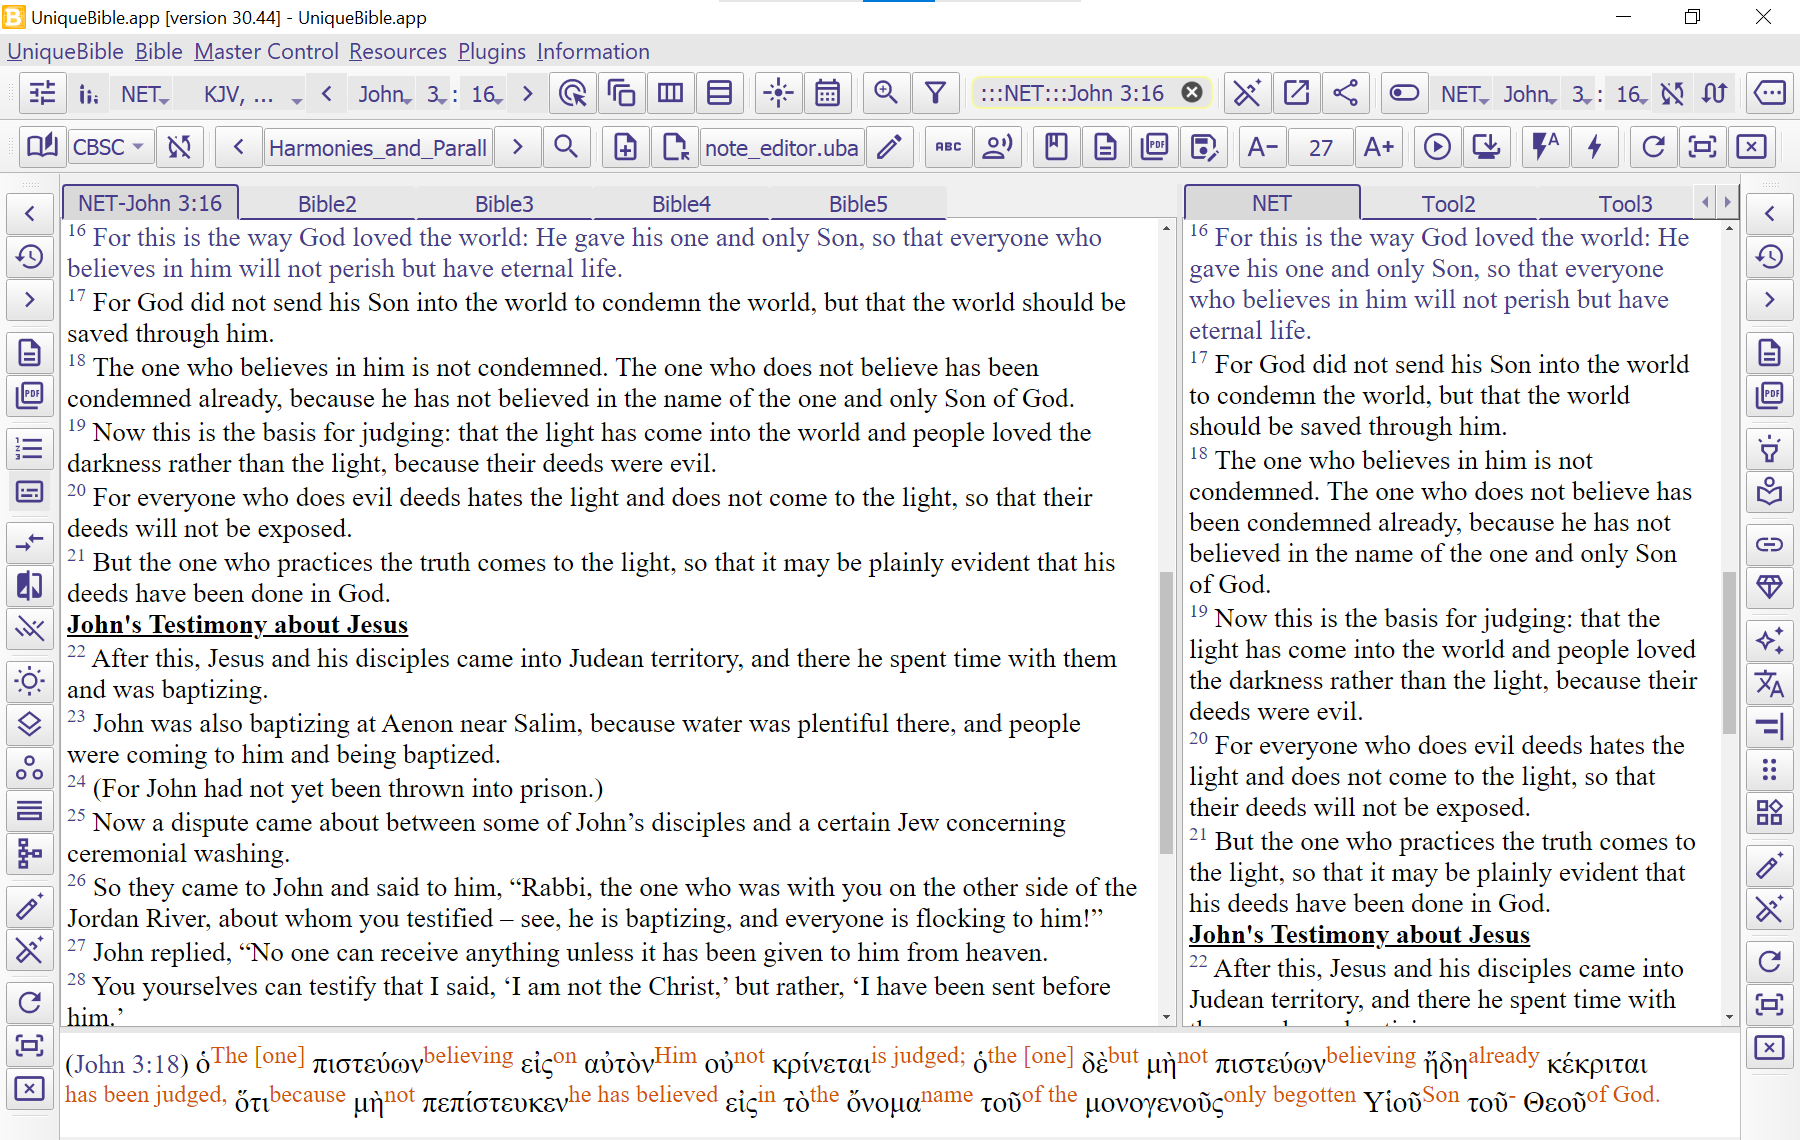Click the magnifier with plus search icon

(886, 94)
